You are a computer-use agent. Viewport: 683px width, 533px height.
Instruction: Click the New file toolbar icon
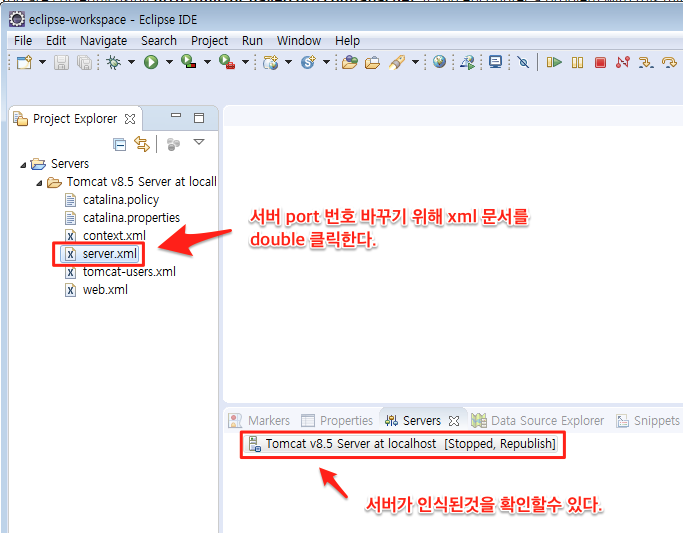pyautogui.click(x=24, y=62)
